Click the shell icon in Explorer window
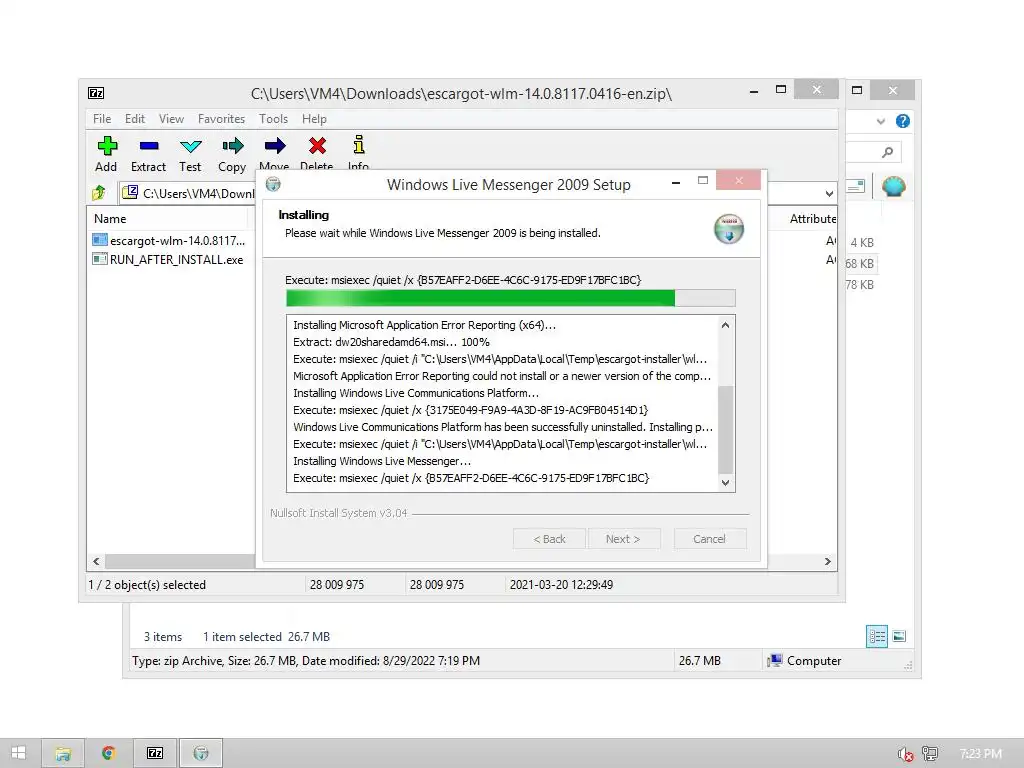 pos(893,187)
